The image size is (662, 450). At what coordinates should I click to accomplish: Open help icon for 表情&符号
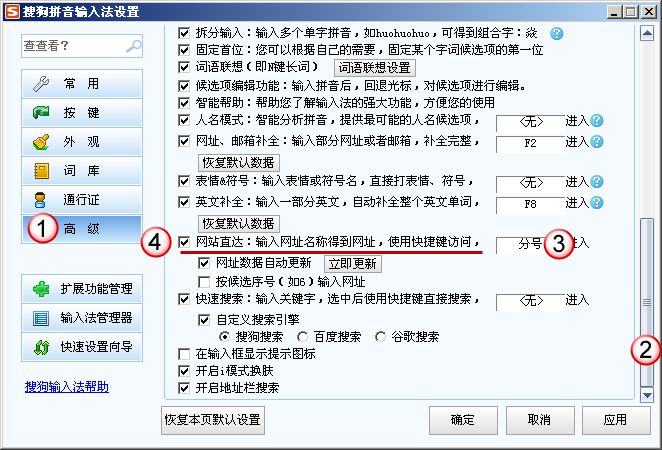(x=597, y=182)
